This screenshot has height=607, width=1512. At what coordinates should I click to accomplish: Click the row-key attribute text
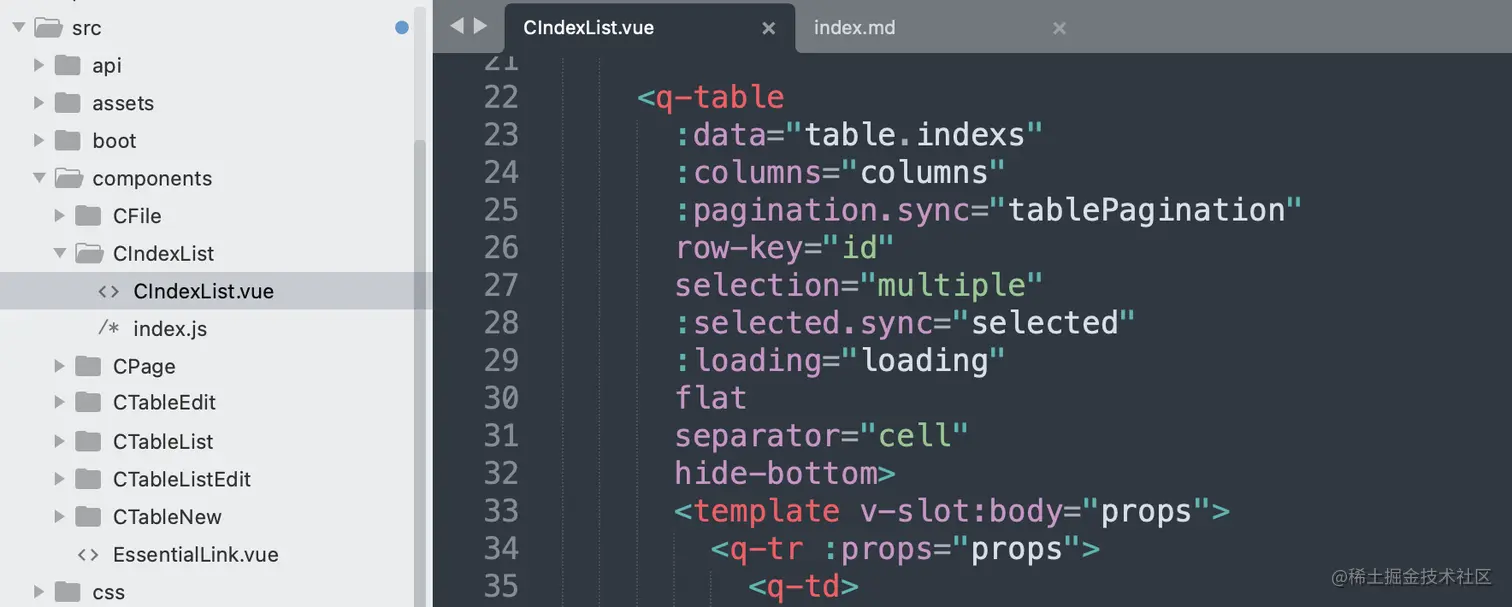tap(739, 248)
